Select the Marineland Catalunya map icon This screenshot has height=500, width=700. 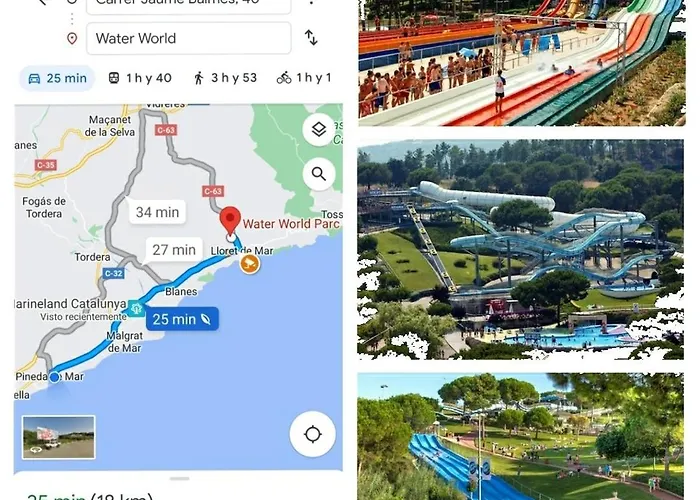click(x=136, y=308)
